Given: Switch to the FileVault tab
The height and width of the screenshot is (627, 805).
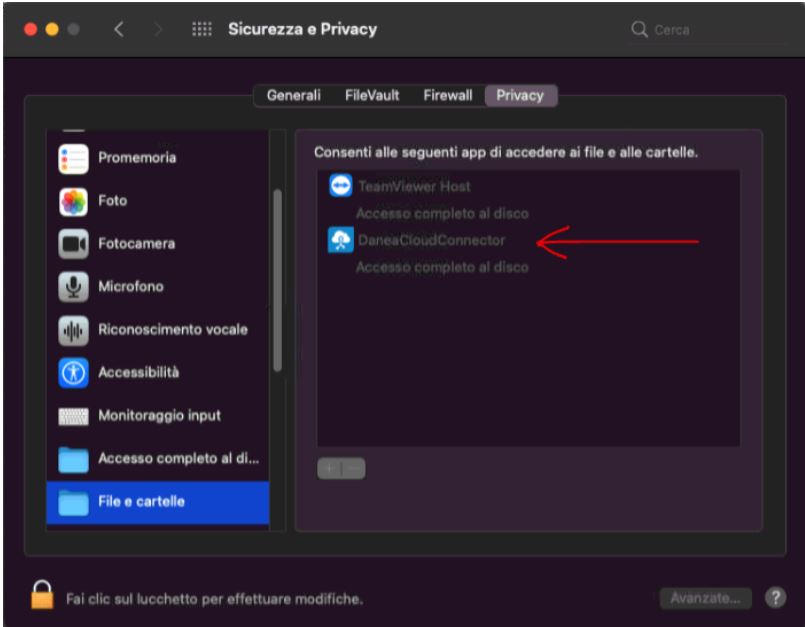Looking at the screenshot, I should 372,96.
